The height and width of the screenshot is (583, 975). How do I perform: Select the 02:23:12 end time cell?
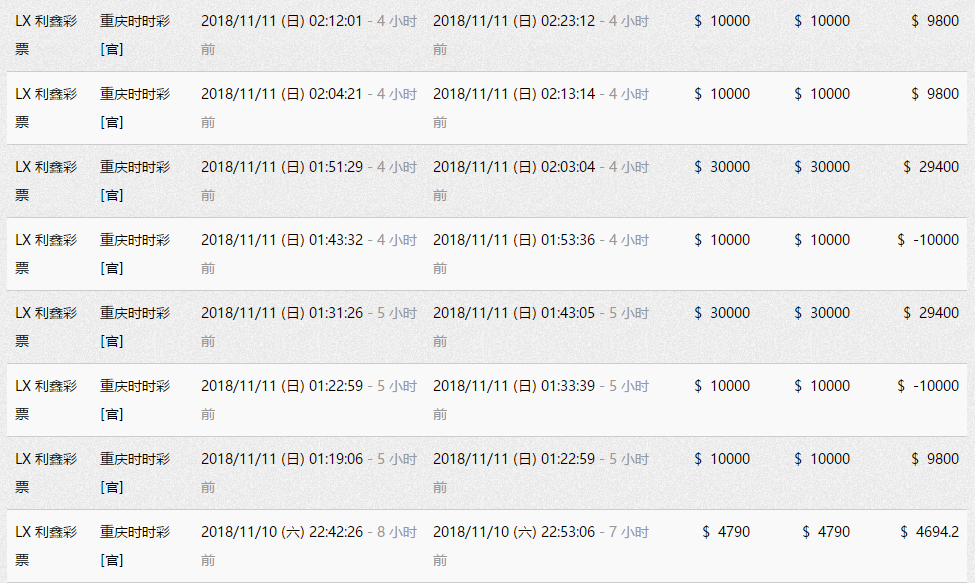(x=514, y=21)
